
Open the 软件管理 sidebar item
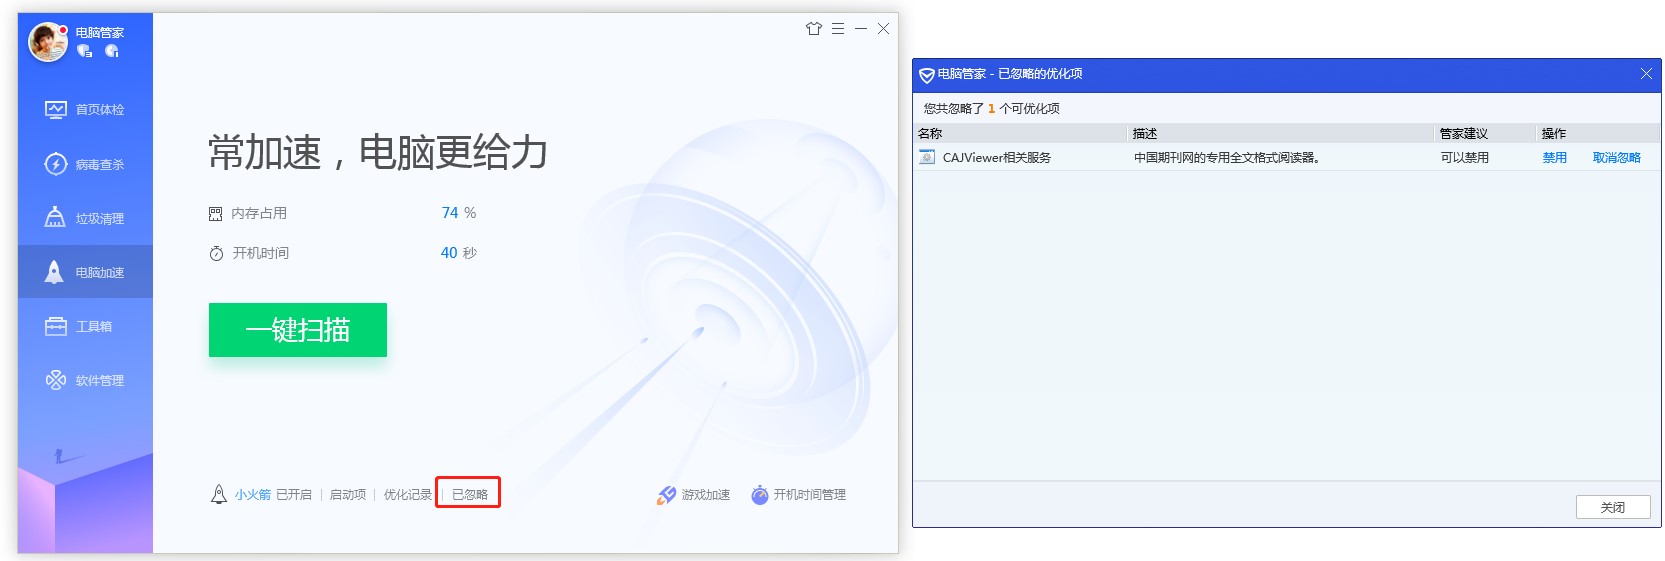[x=85, y=380]
